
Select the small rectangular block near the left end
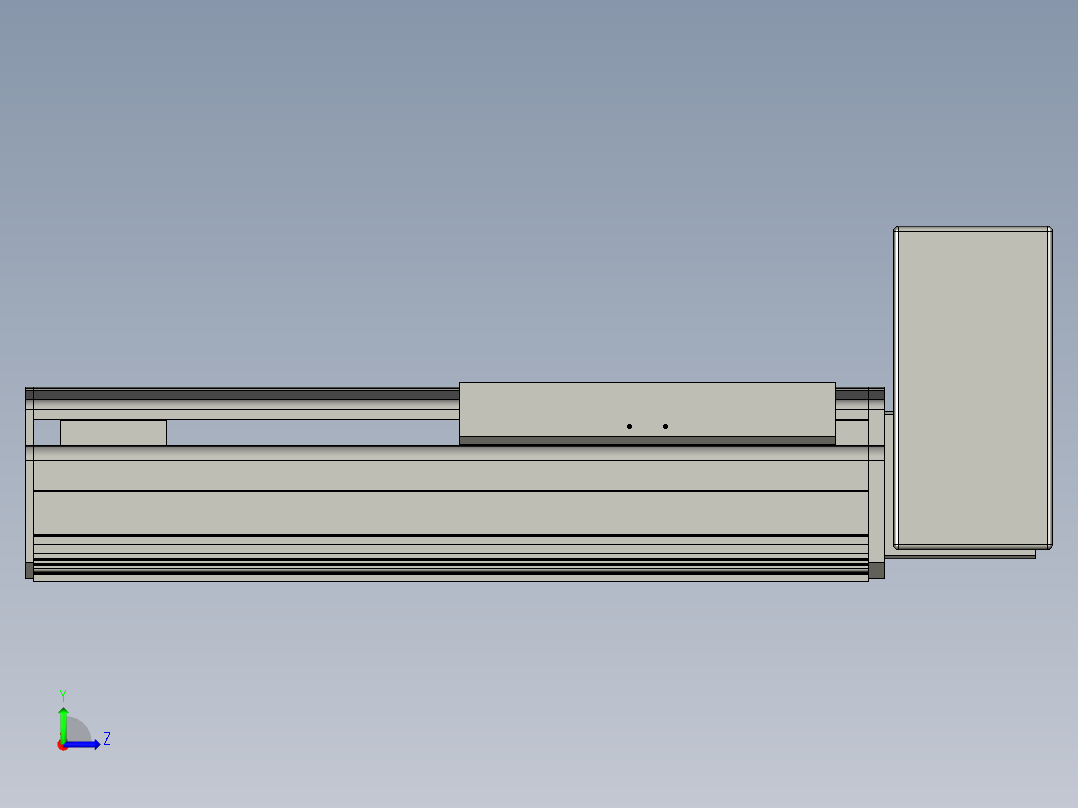(x=113, y=433)
